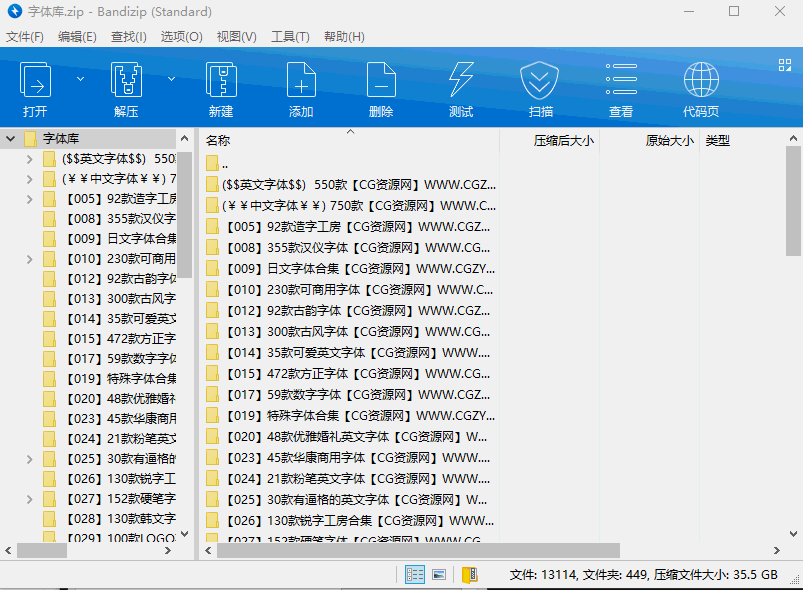Open the dropdown arrow next to 解压

[172, 79]
